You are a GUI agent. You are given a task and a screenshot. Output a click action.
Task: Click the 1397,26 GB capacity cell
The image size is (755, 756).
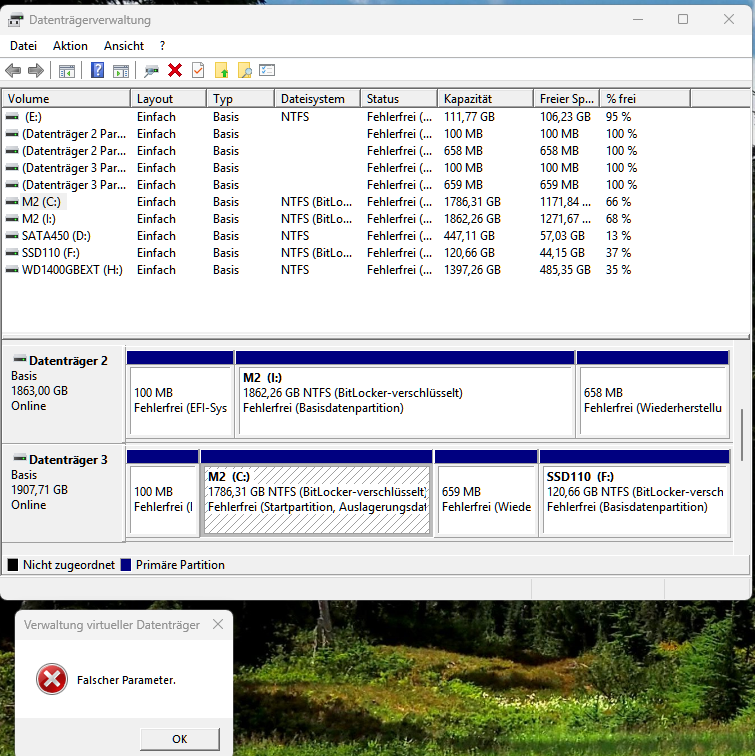click(x=472, y=270)
